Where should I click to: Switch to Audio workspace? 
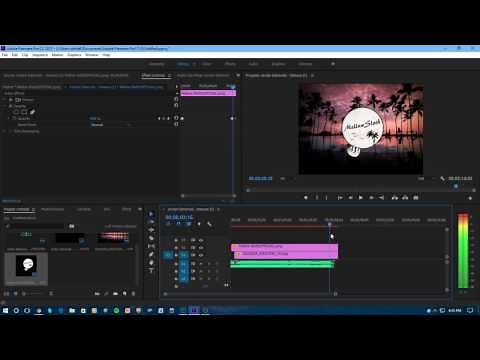[253, 64]
